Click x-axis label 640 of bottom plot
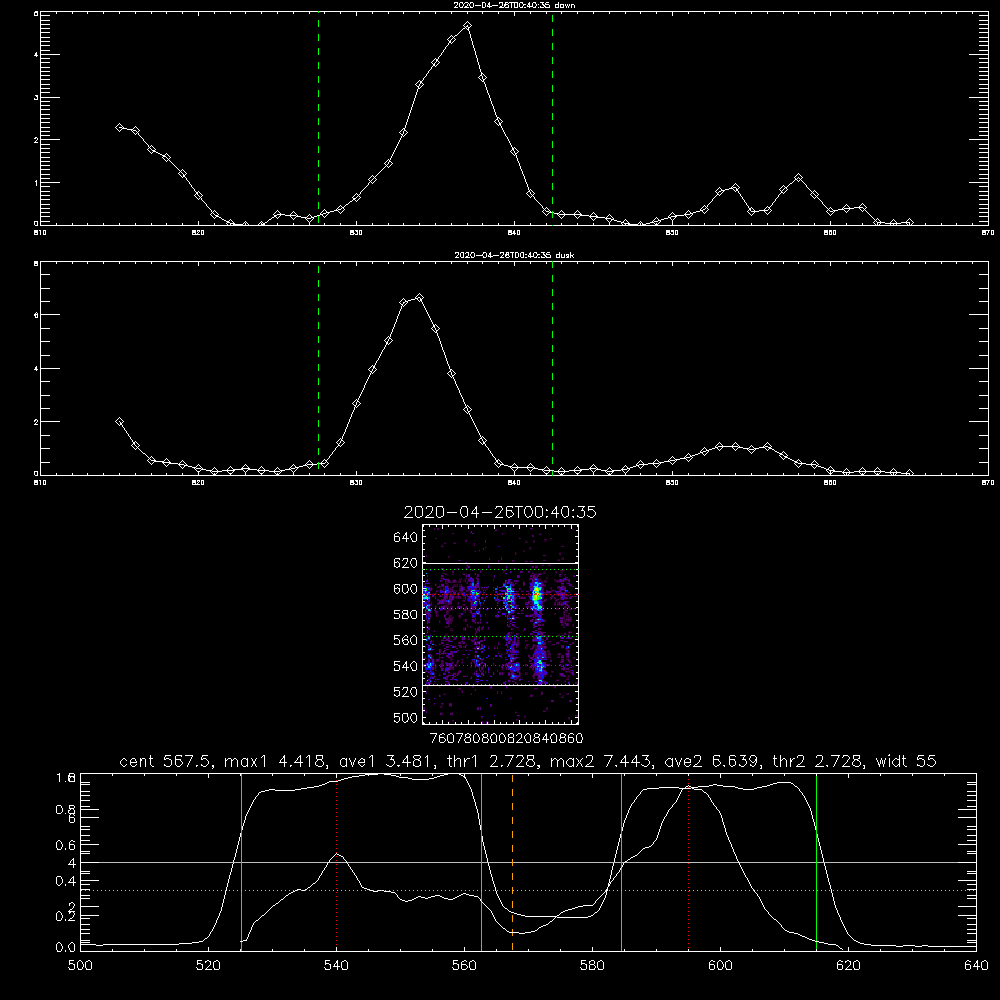The image size is (1000, 1000). [x=976, y=966]
